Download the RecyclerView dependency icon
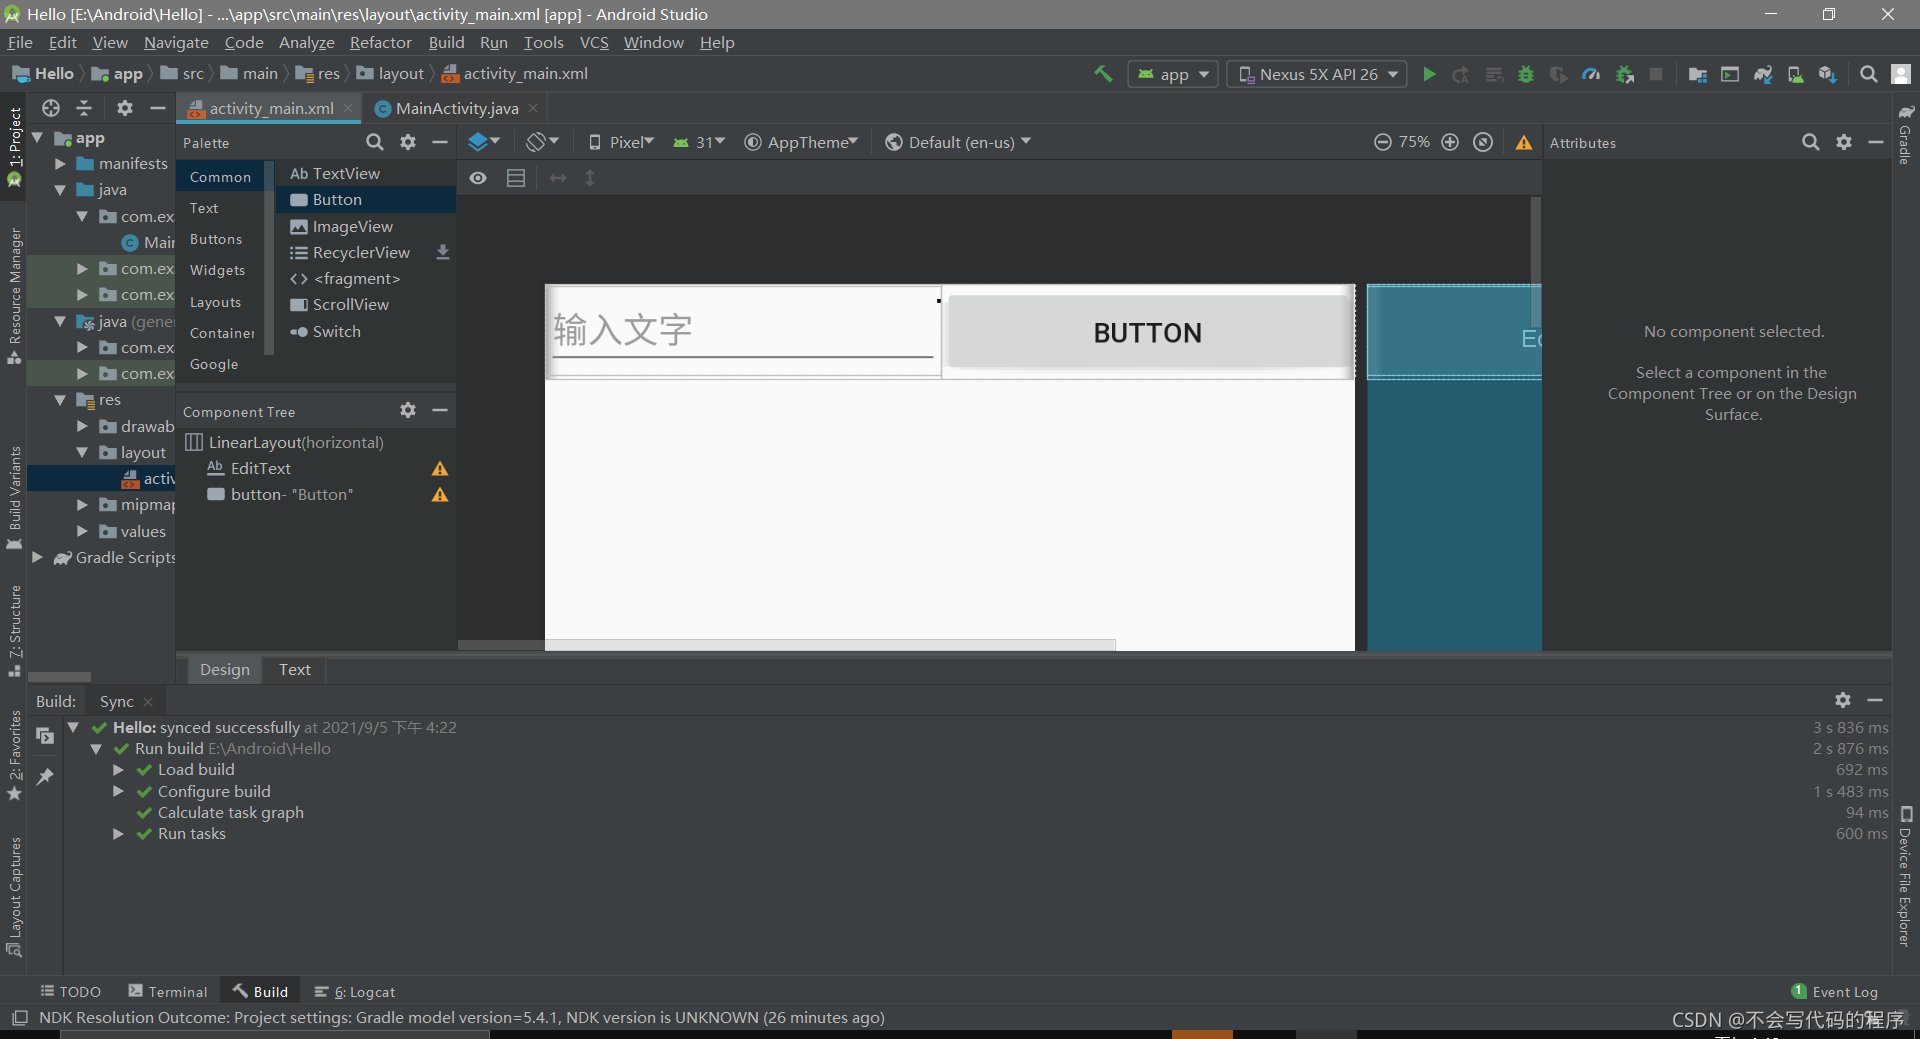 [x=443, y=252]
